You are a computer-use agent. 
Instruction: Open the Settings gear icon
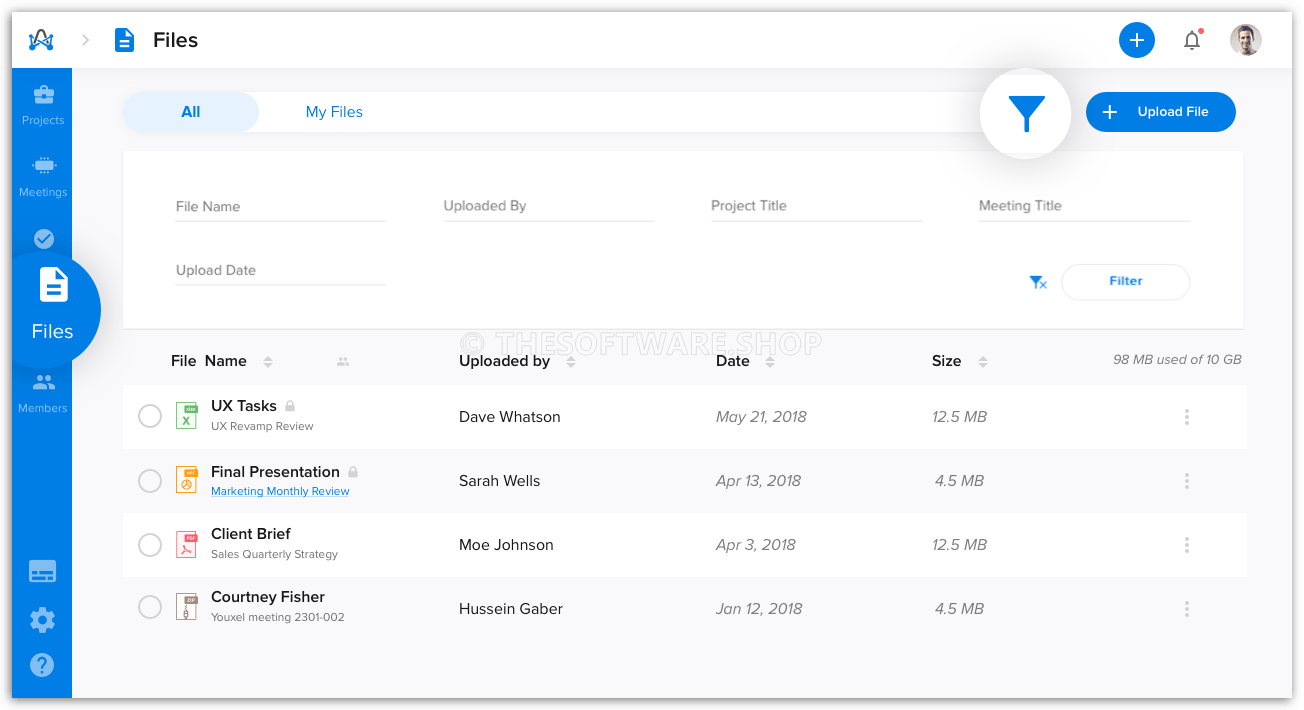pyautogui.click(x=42, y=620)
